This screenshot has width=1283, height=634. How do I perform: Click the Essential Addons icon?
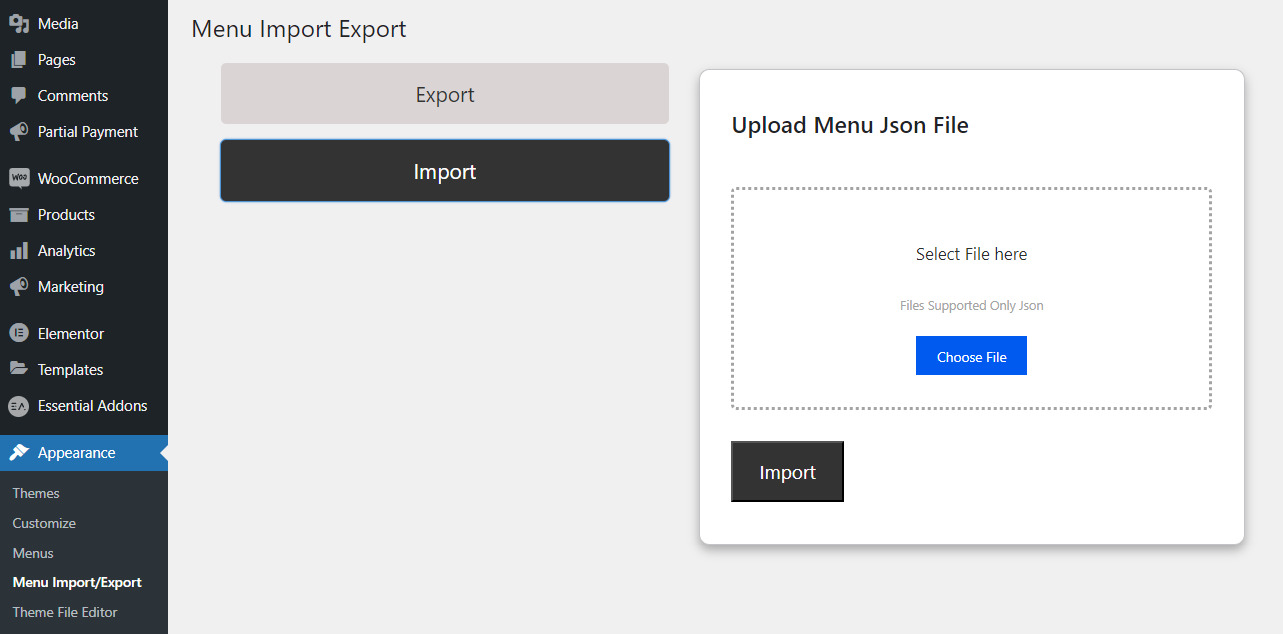tap(18, 406)
